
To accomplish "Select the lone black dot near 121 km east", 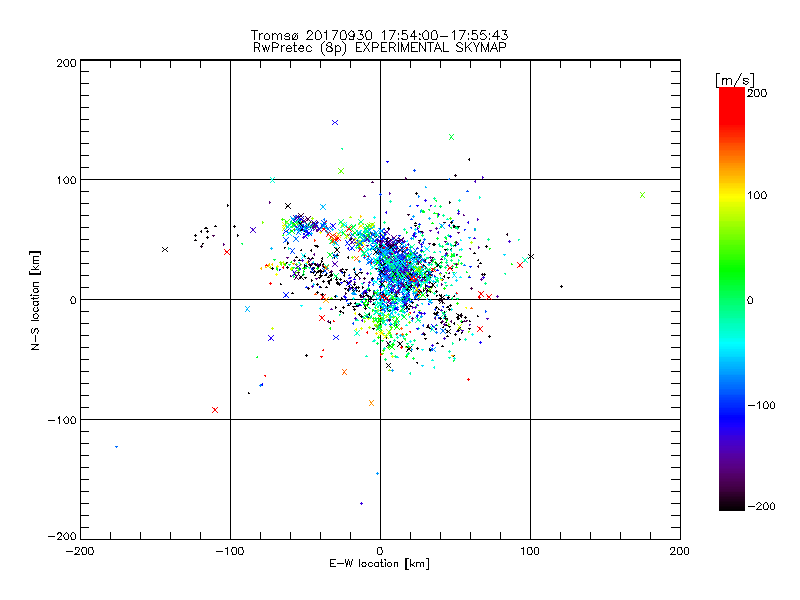I will (561, 287).
